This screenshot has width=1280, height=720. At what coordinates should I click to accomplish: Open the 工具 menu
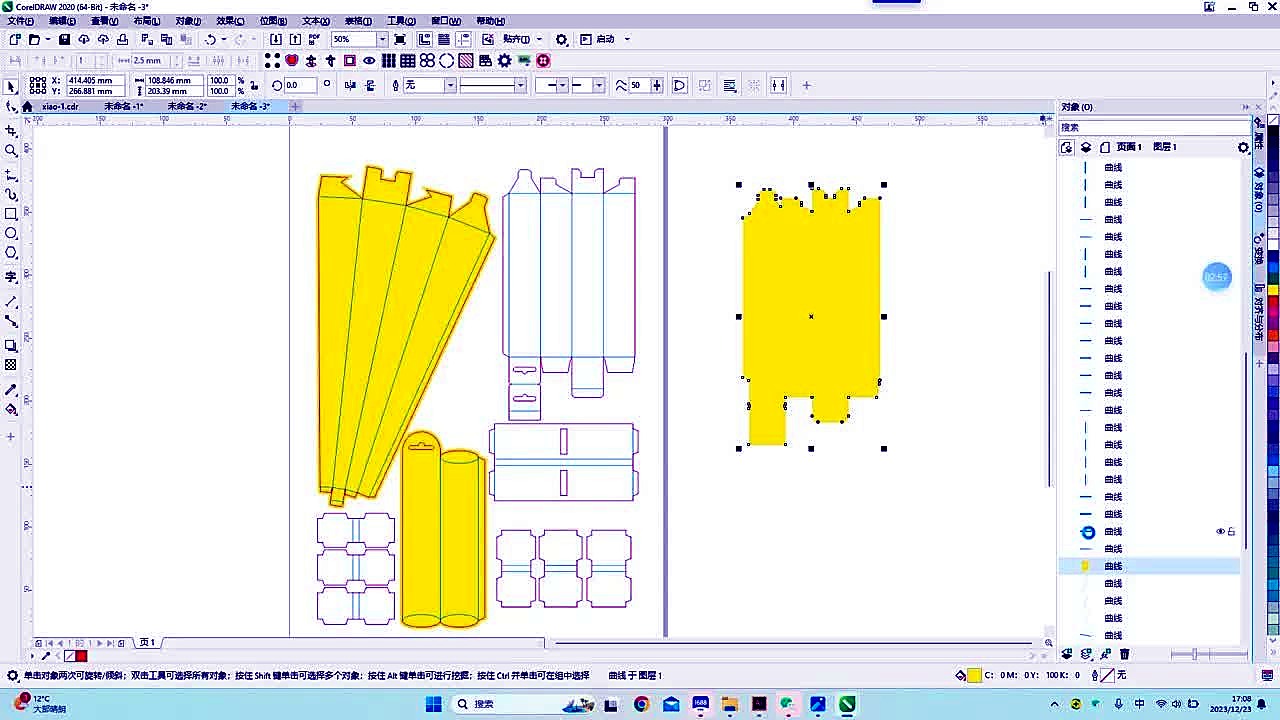coord(401,21)
